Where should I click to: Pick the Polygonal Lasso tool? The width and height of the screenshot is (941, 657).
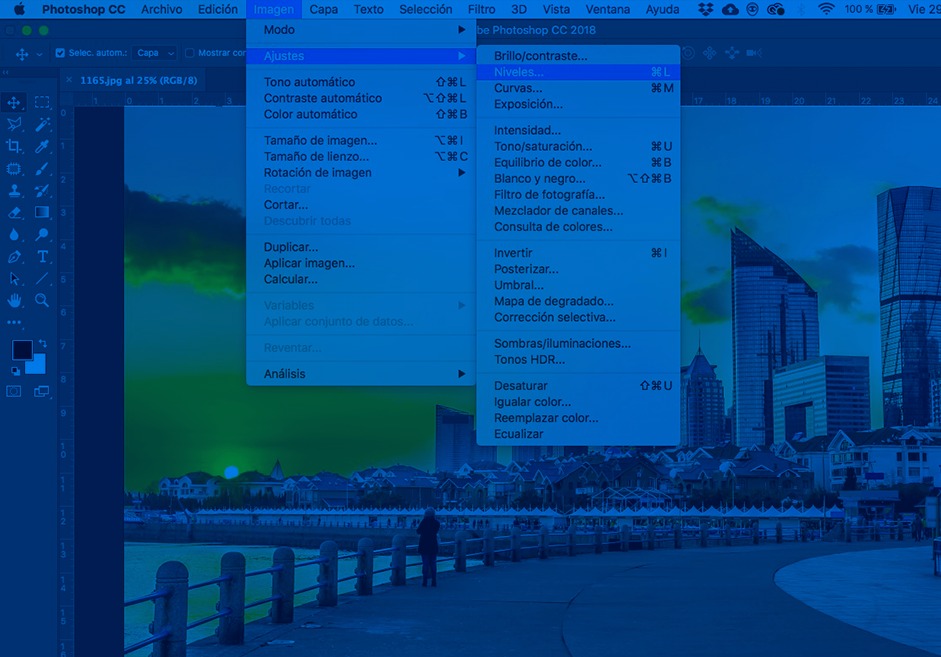[14, 124]
